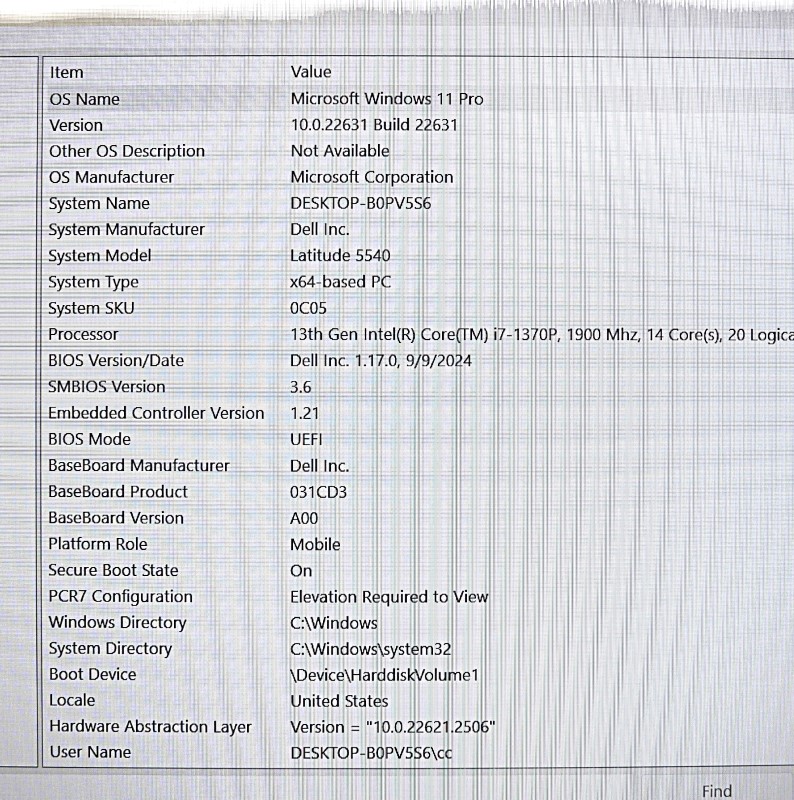Select the Secure Boot State row
The image size is (794, 800).
point(113,570)
